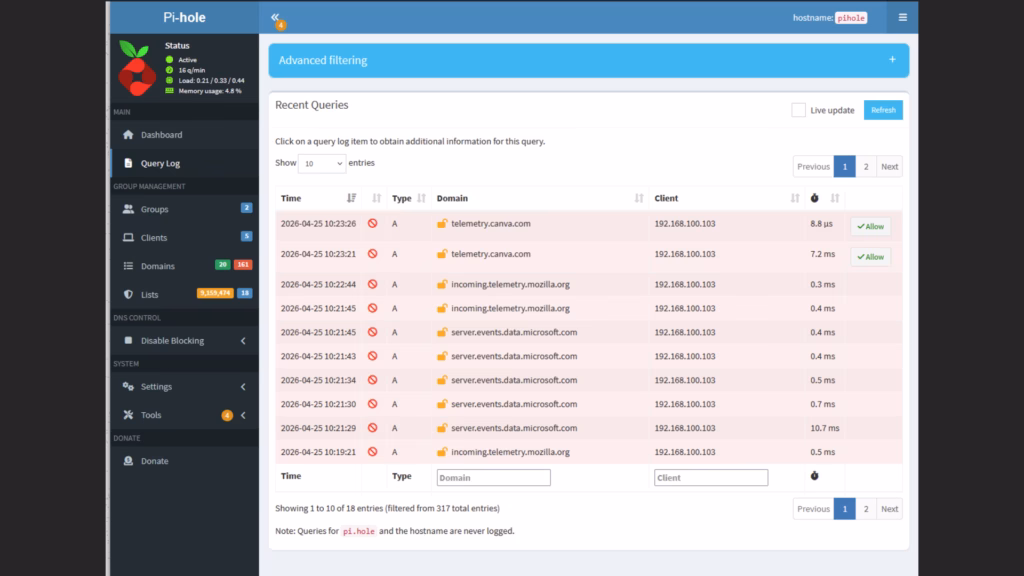The width and height of the screenshot is (1024, 576).
Task: Sort table by Type column
Action: [421, 198]
